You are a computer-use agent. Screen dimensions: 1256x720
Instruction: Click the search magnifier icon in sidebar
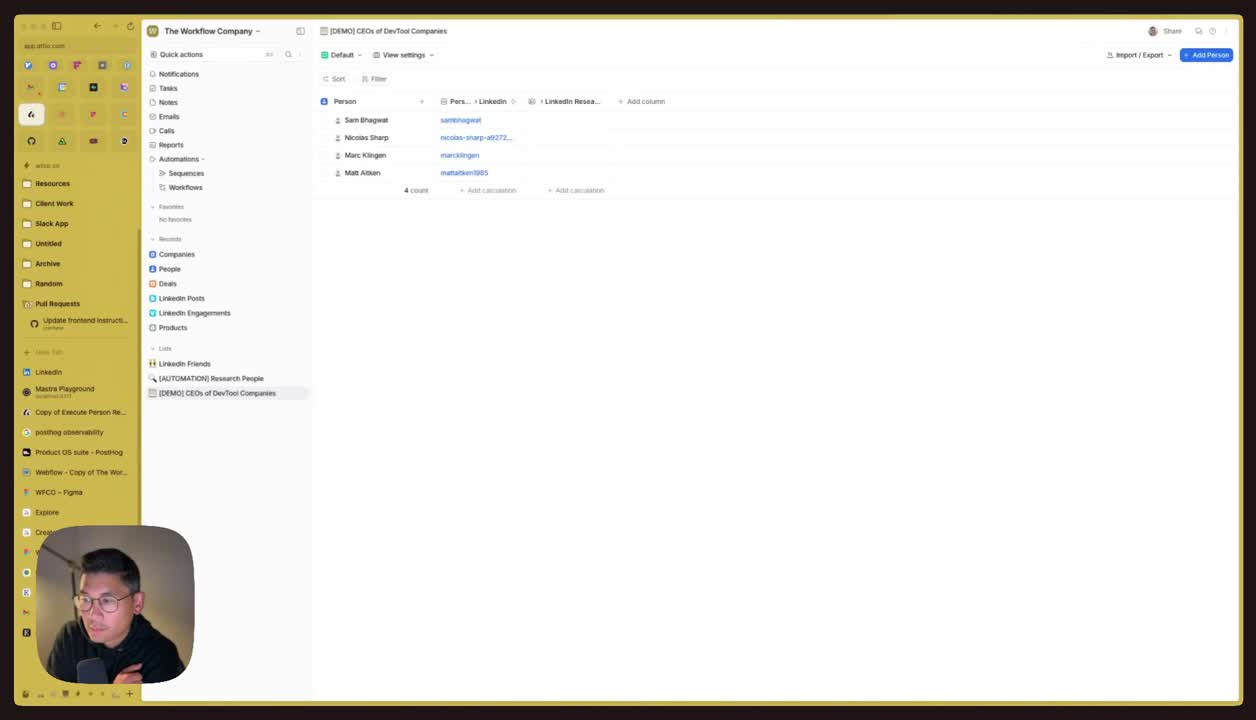click(x=288, y=55)
